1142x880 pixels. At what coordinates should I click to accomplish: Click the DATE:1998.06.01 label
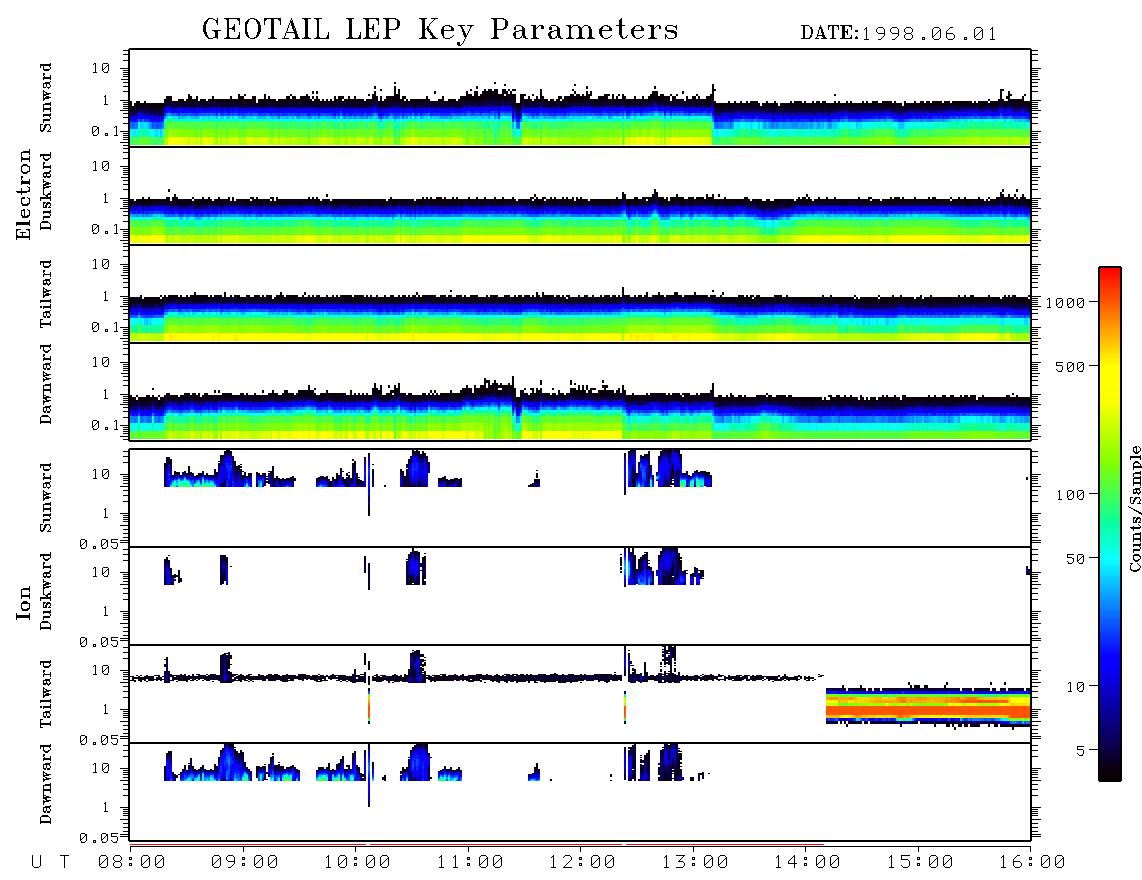click(x=898, y=34)
